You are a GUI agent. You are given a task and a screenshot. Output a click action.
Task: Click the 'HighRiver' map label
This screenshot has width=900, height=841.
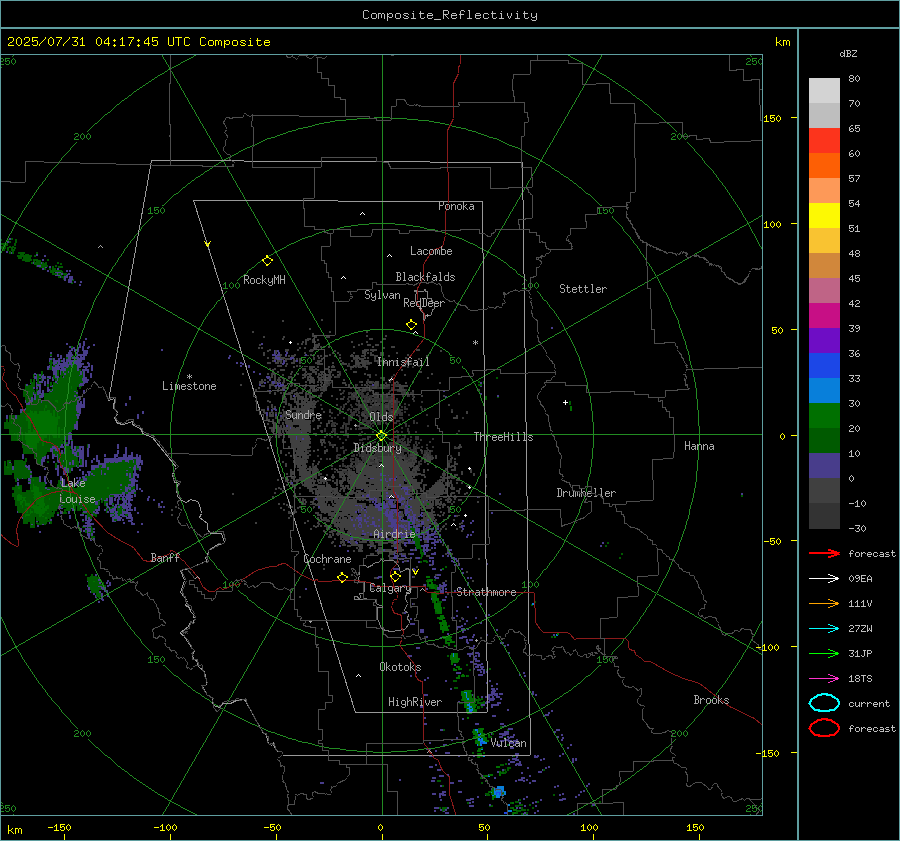click(415, 702)
